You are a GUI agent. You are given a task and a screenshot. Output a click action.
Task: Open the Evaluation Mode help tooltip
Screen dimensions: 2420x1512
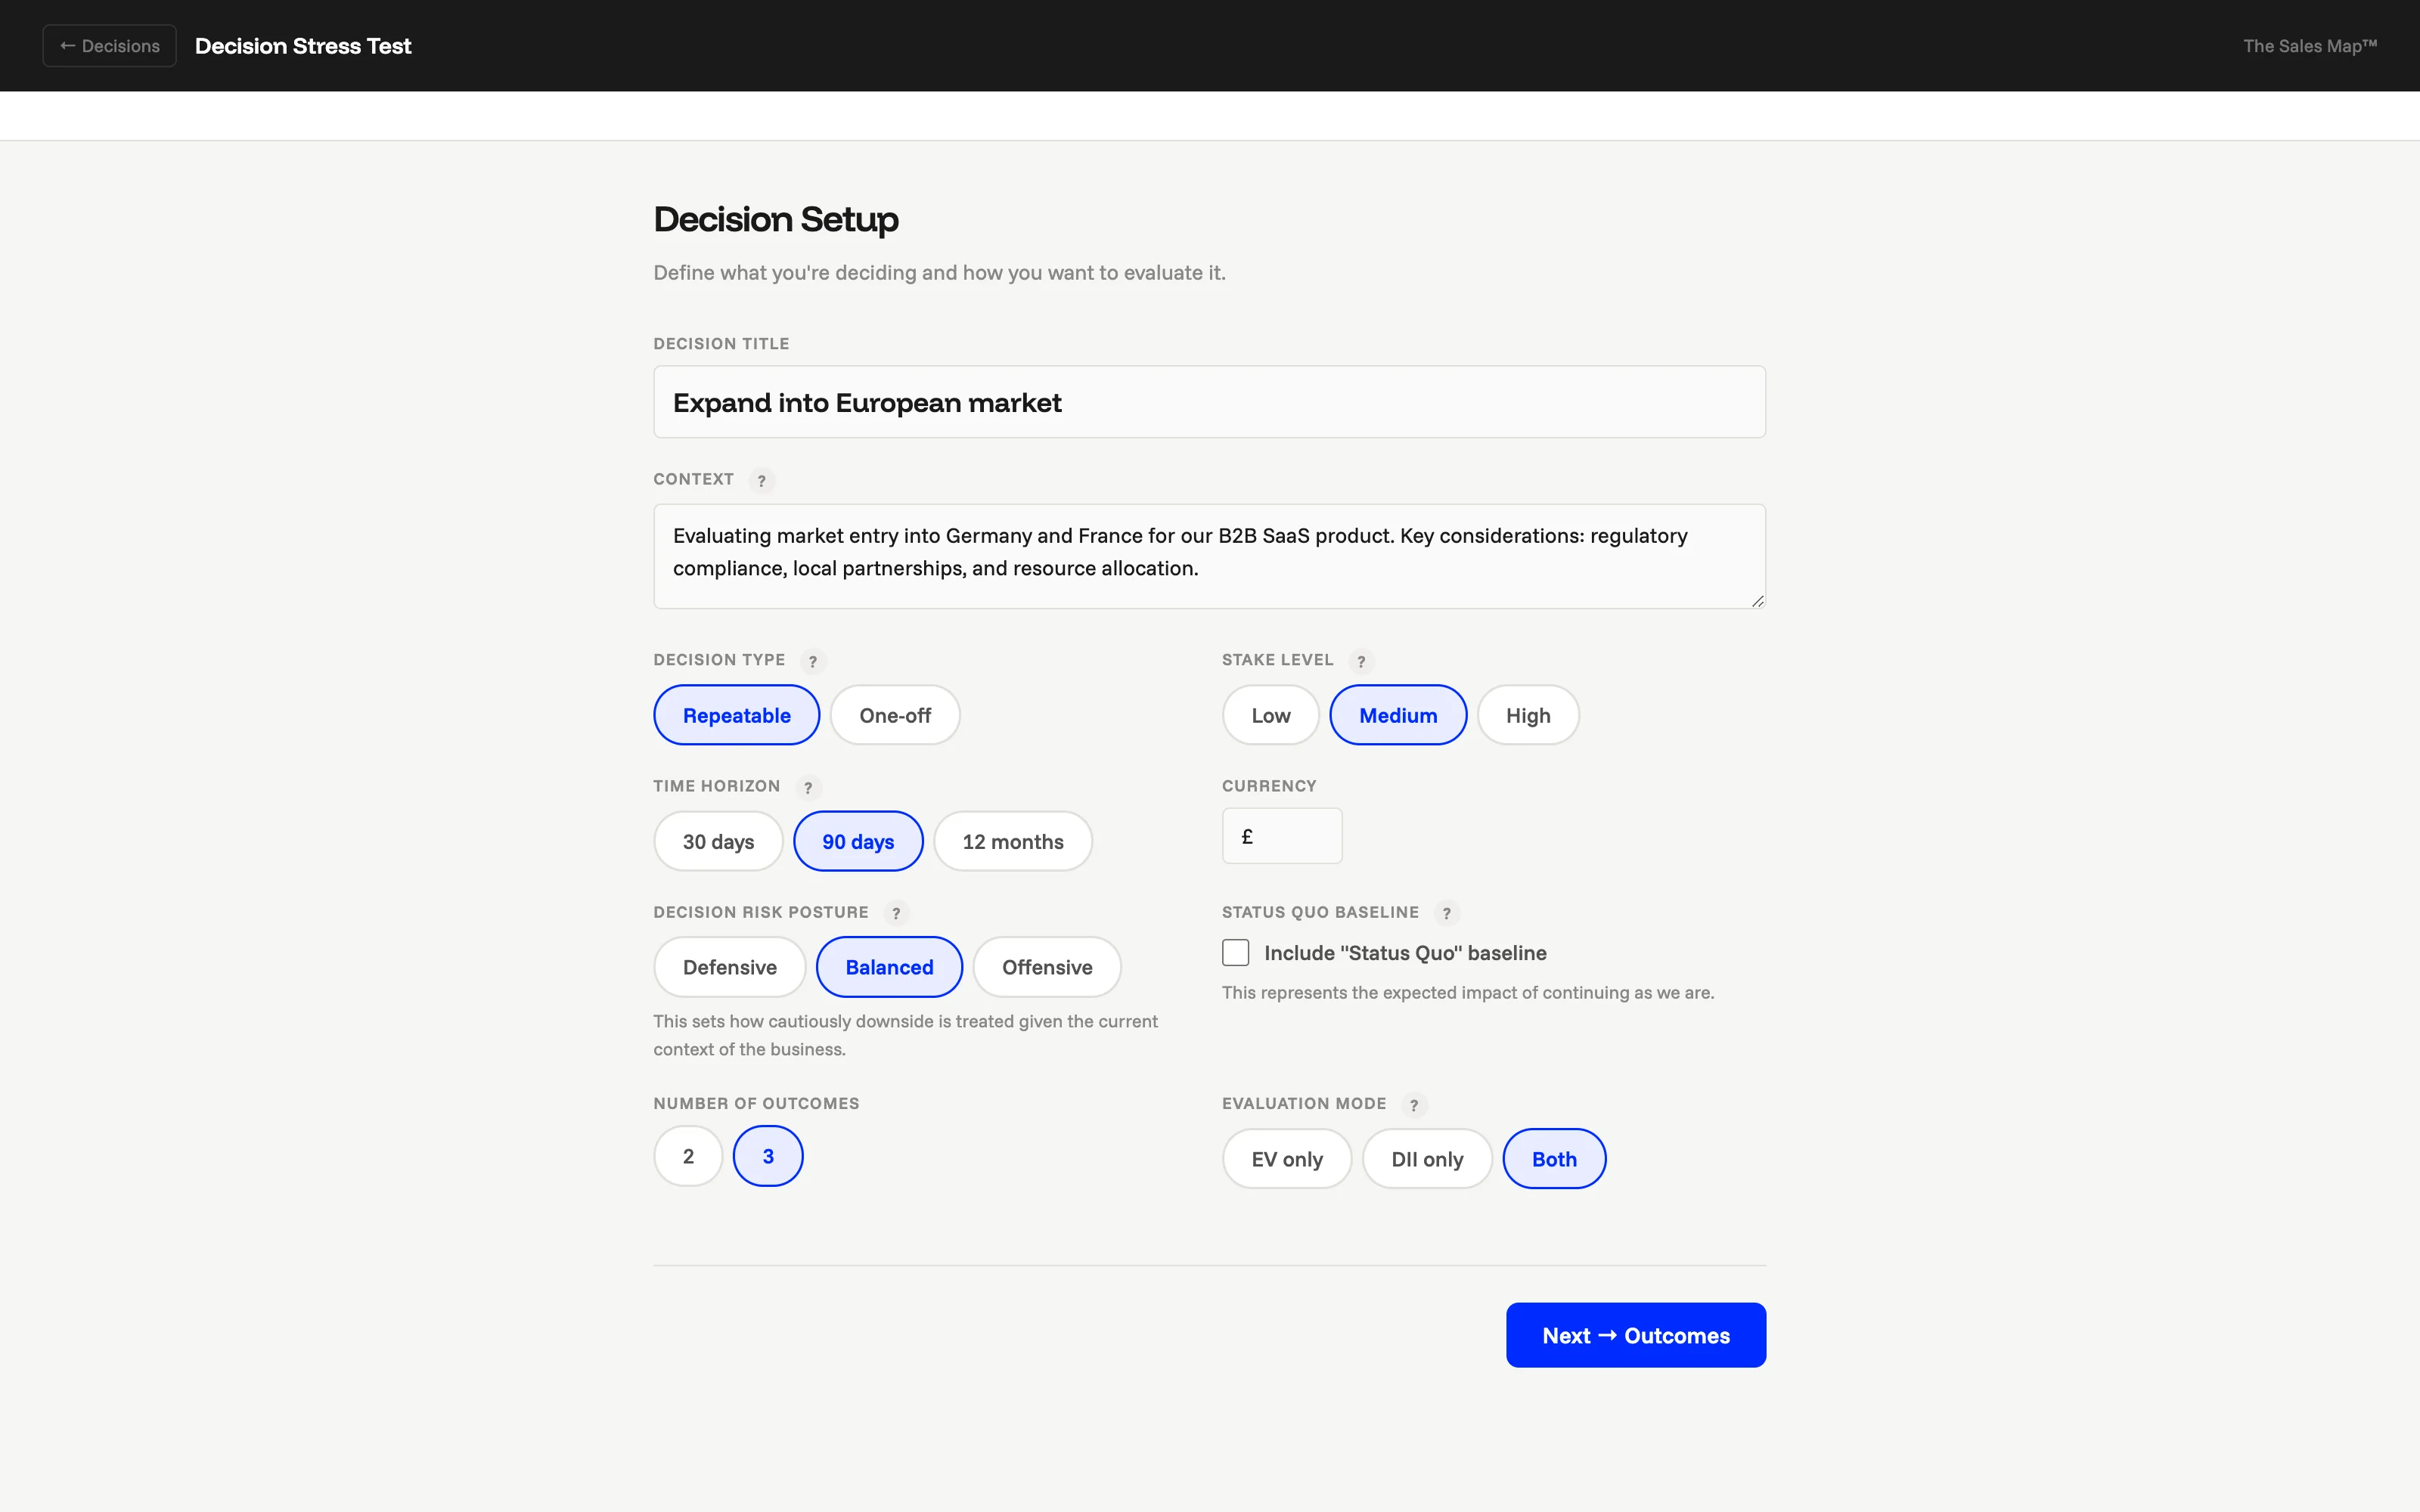(1414, 1105)
